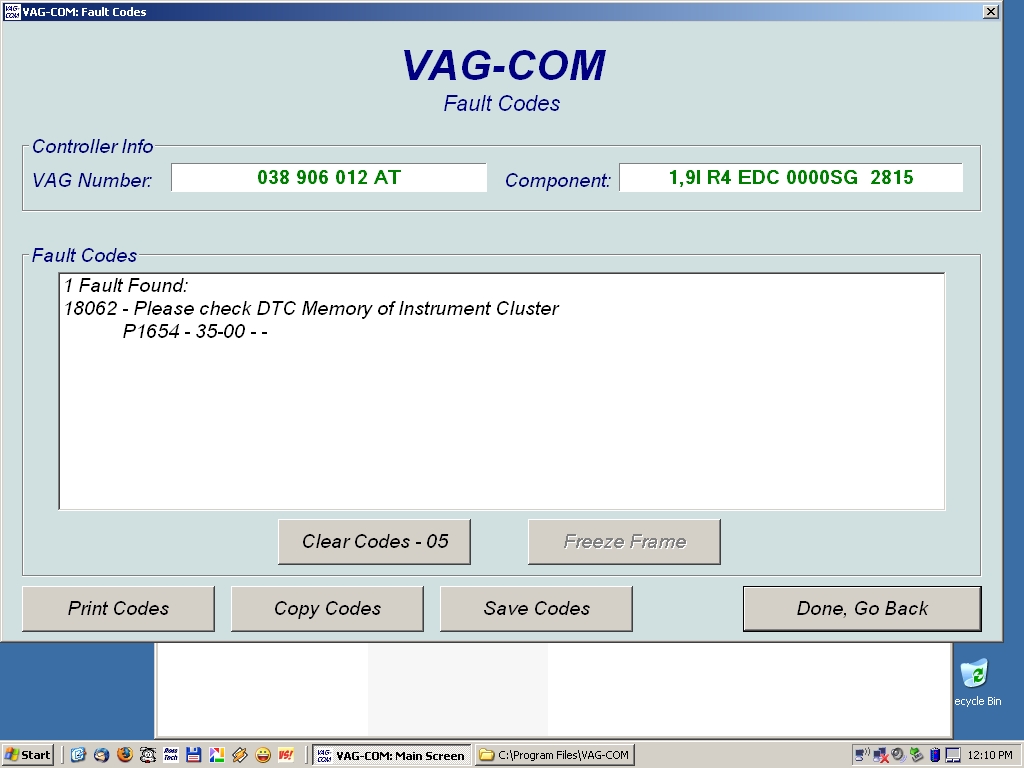The height and width of the screenshot is (768, 1024).
Task: Launch Firefox from quick launch
Action: pos(124,755)
